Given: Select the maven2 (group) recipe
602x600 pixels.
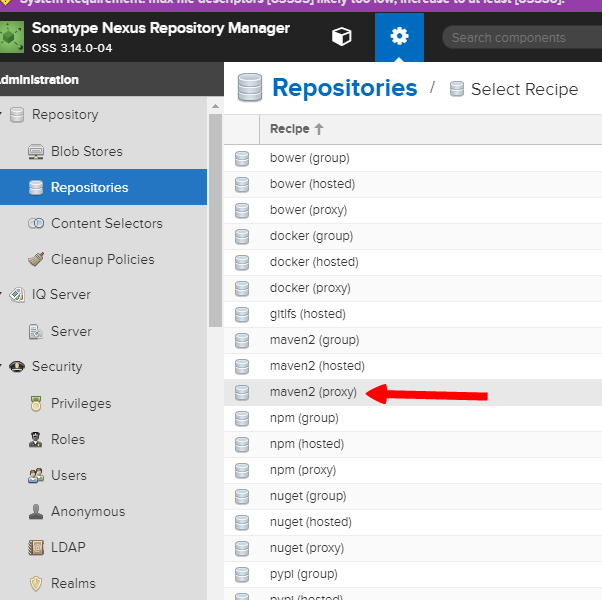Looking at the screenshot, I should (x=413, y=340).
